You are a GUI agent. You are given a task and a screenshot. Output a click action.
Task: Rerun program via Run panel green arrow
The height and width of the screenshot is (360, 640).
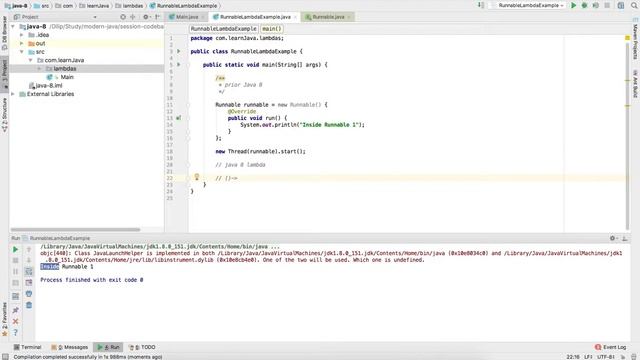[x=16, y=249]
